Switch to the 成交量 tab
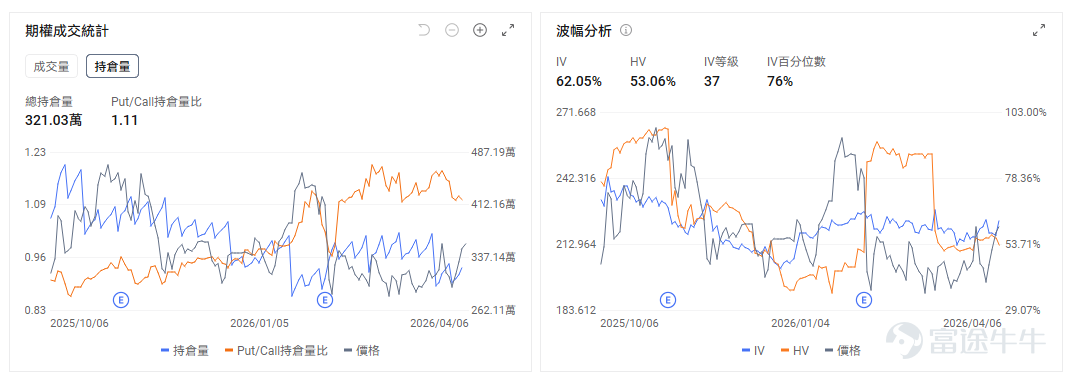The height and width of the screenshot is (377, 1066). pyautogui.click(x=52, y=67)
